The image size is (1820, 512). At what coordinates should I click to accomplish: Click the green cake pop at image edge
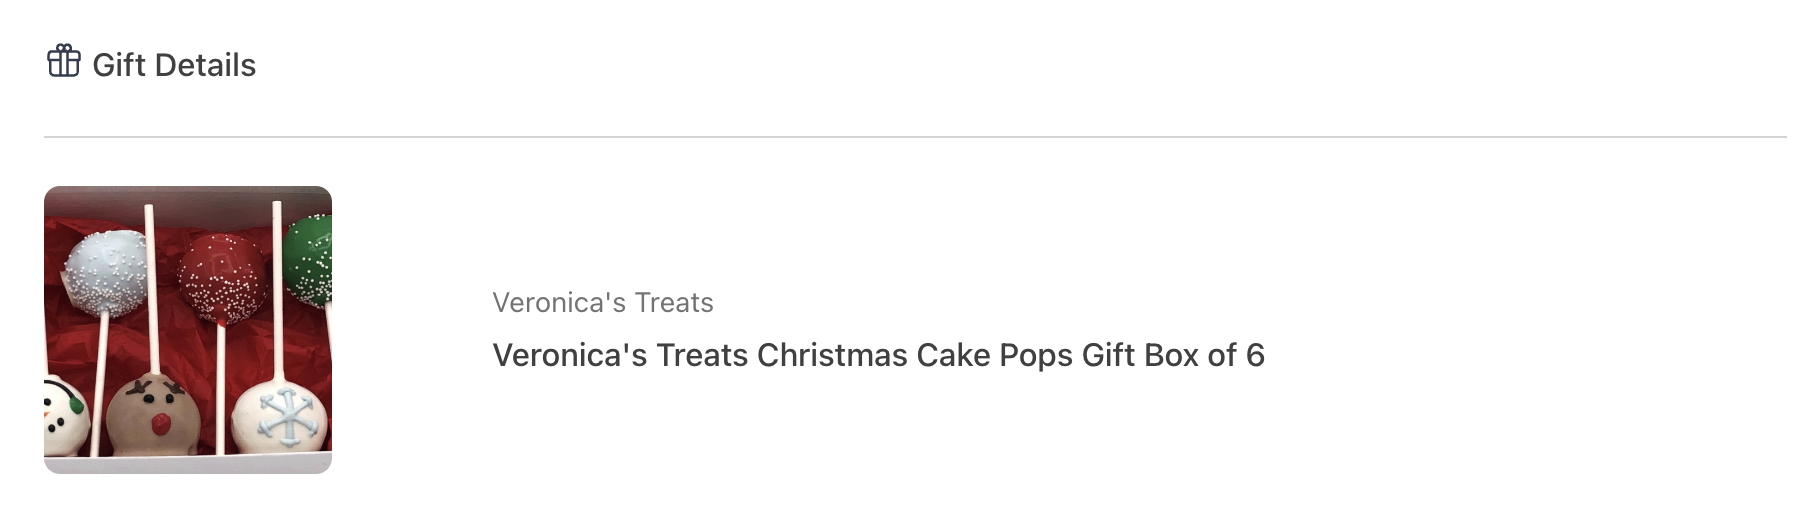point(309,260)
